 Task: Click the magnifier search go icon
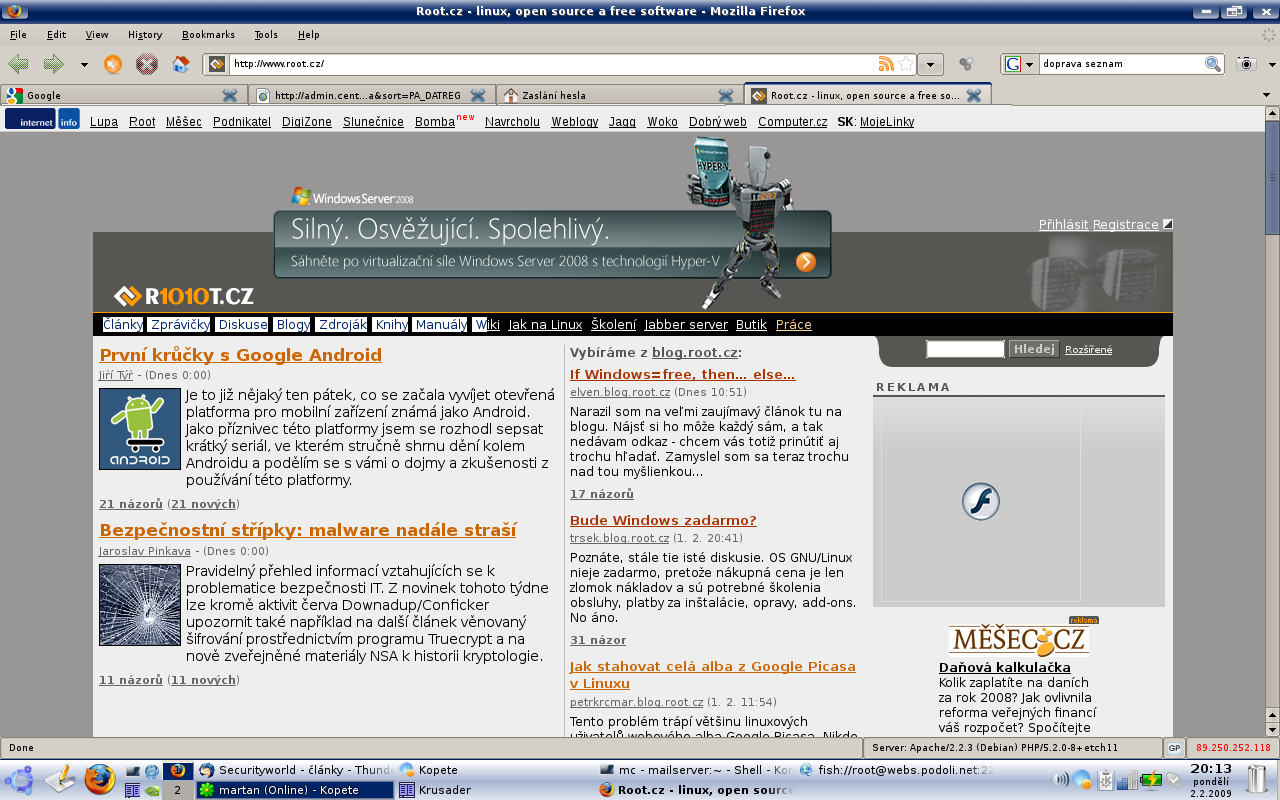(x=1213, y=64)
